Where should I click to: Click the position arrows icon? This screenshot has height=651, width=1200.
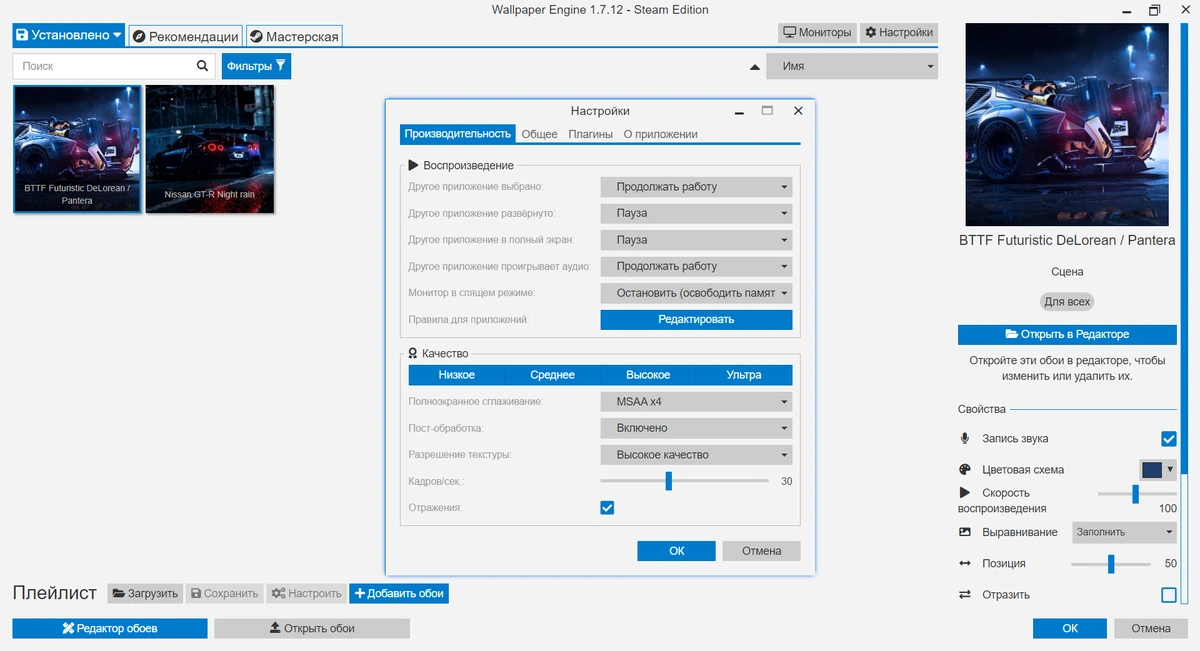click(965, 563)
